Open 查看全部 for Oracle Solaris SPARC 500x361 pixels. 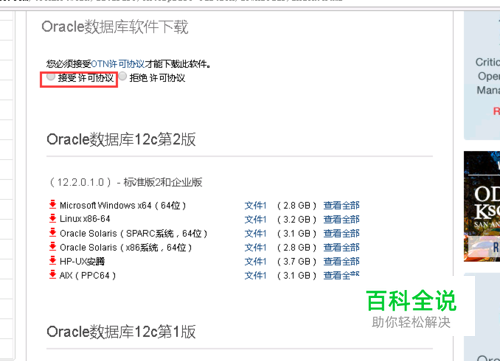[x=342, y=234]
